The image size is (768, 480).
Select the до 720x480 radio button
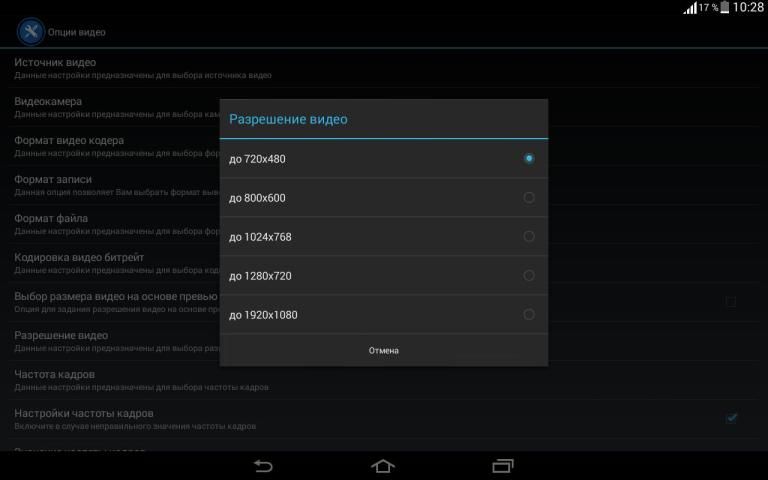529,158
